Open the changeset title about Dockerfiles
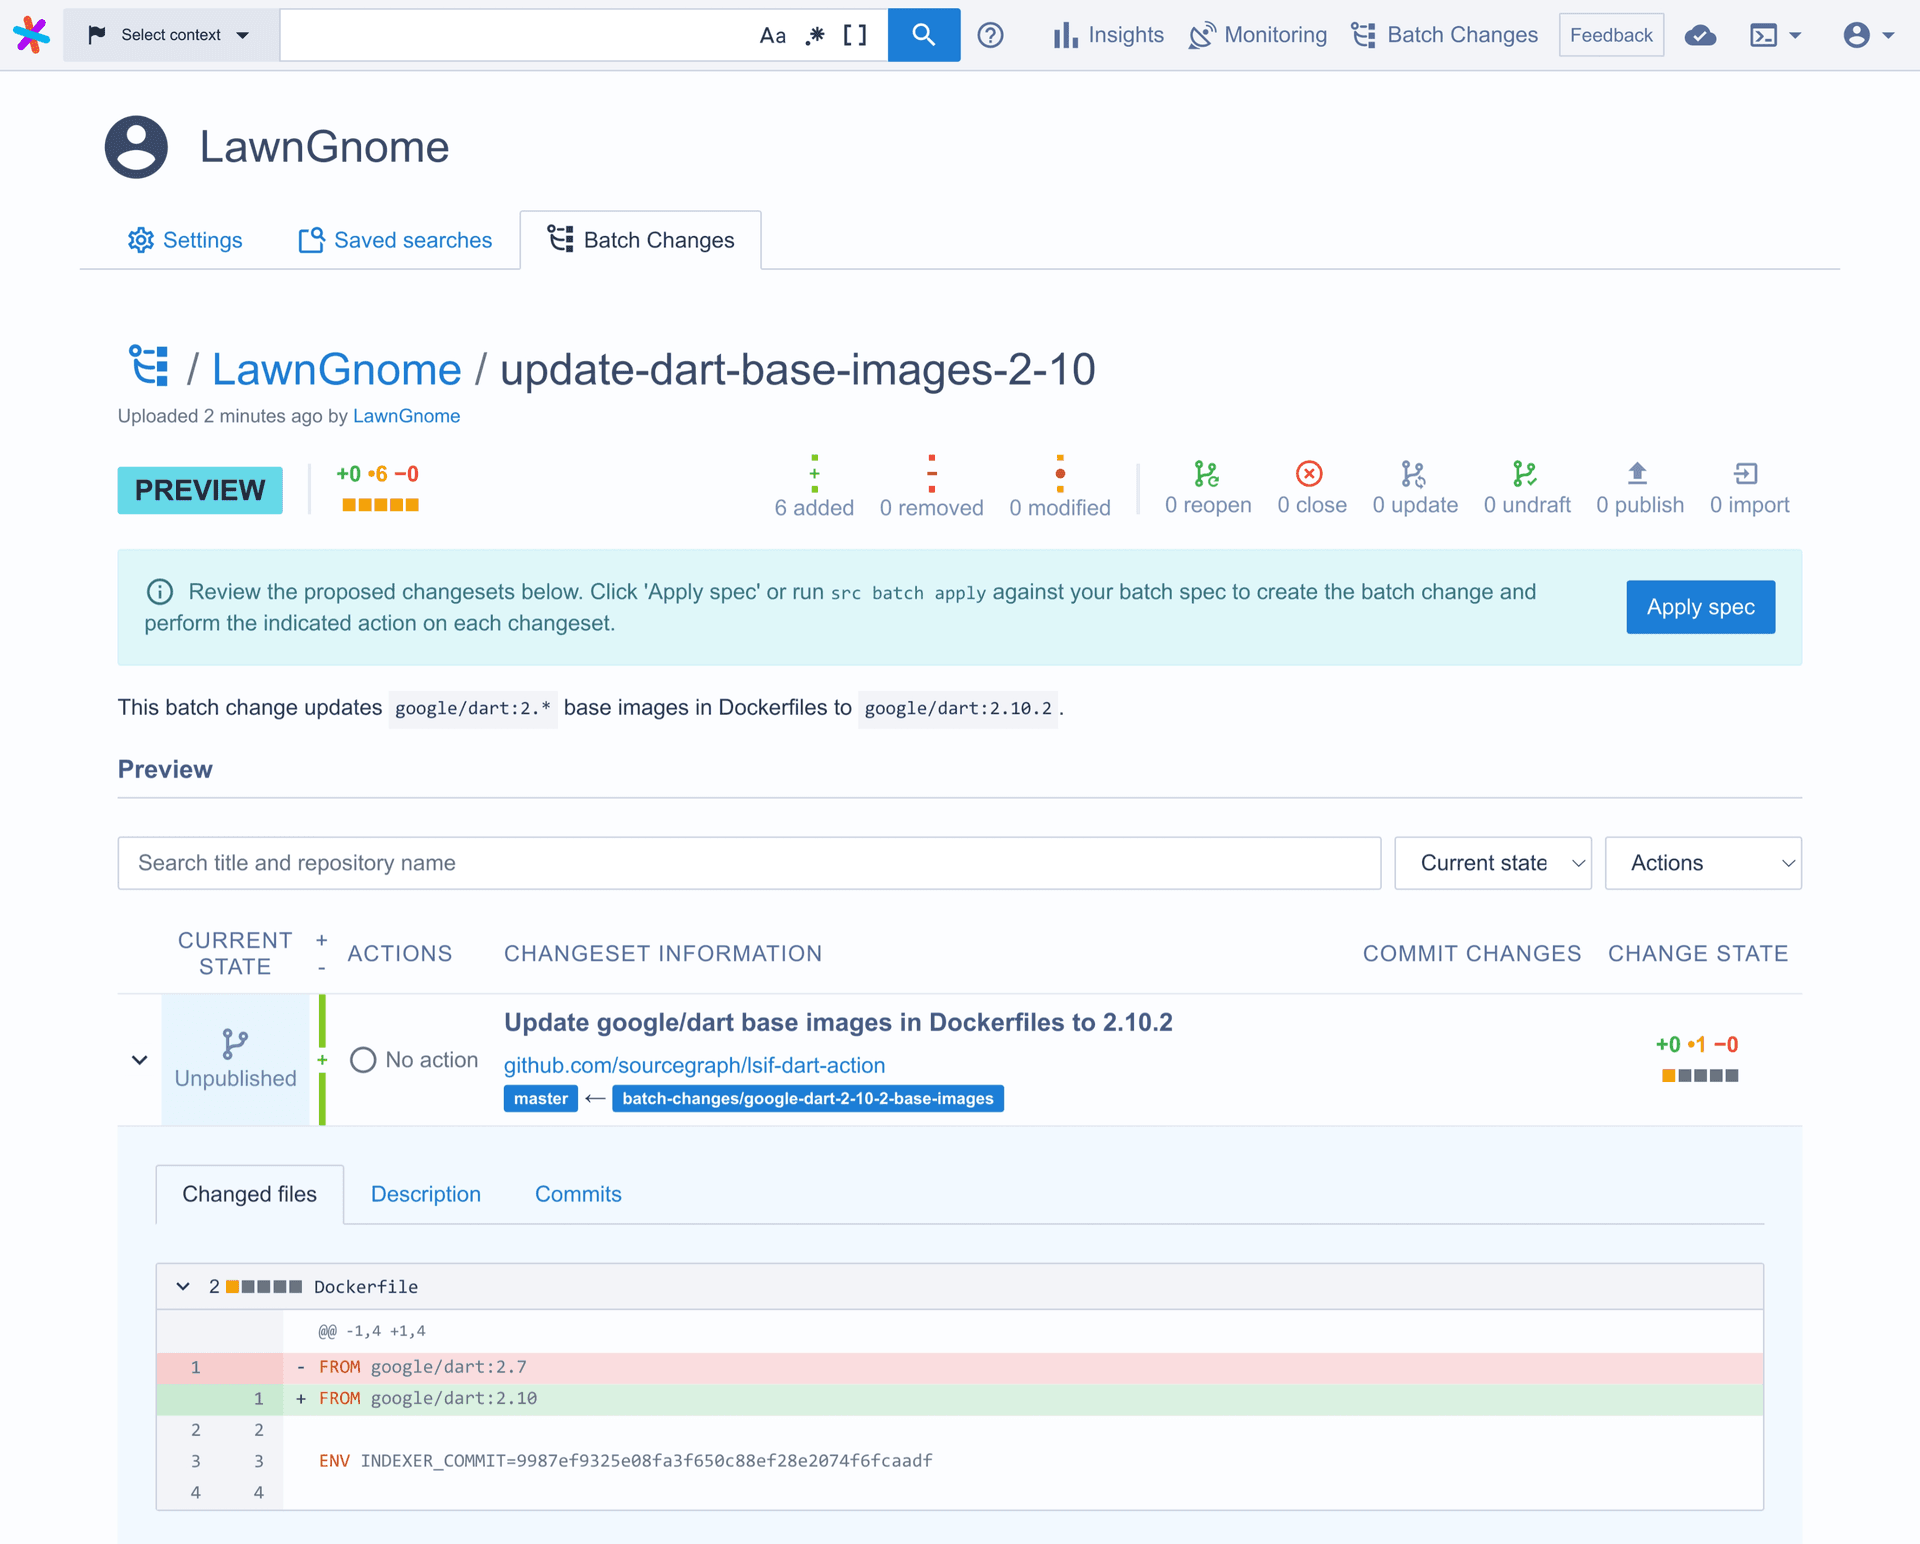The height and width of the screenshot is (1544, 1920). click(838, 1022)
